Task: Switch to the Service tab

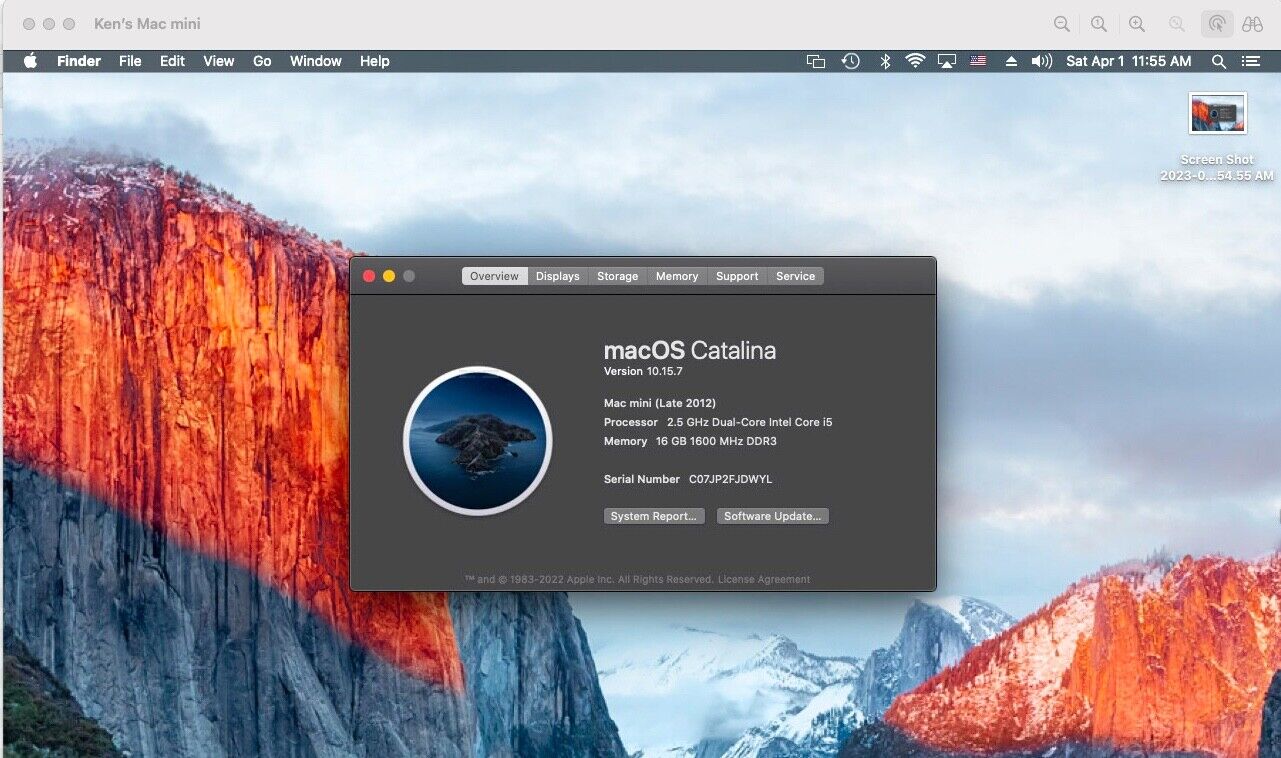Action: click(x=795, y=276)
